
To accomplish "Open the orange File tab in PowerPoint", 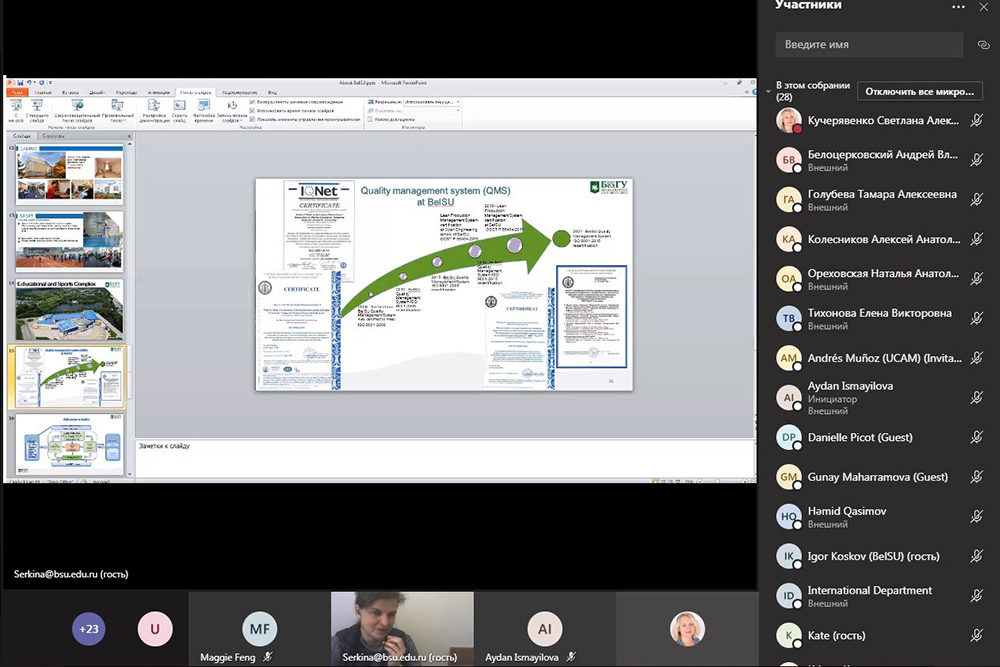I will (x=17, y=91).
